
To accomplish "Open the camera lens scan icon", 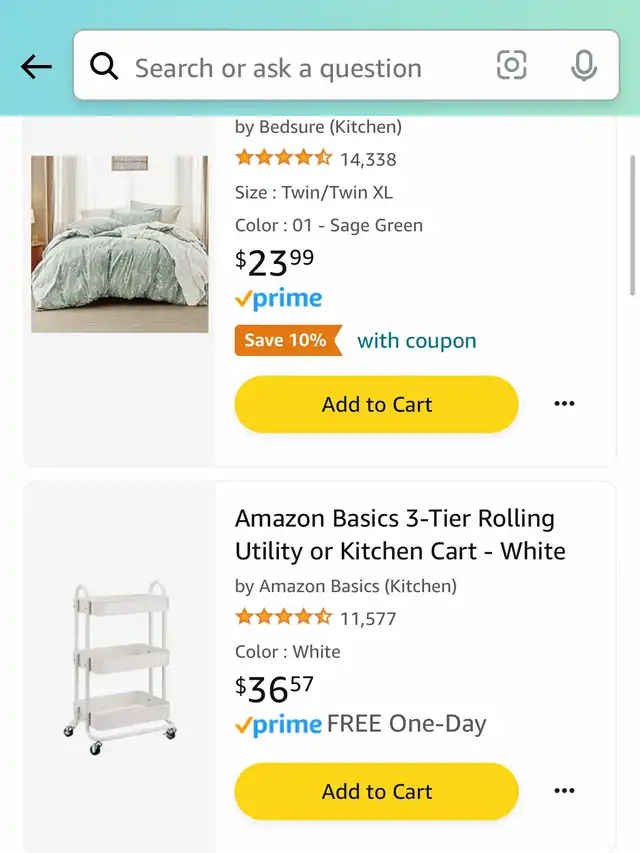I will 511,66.
